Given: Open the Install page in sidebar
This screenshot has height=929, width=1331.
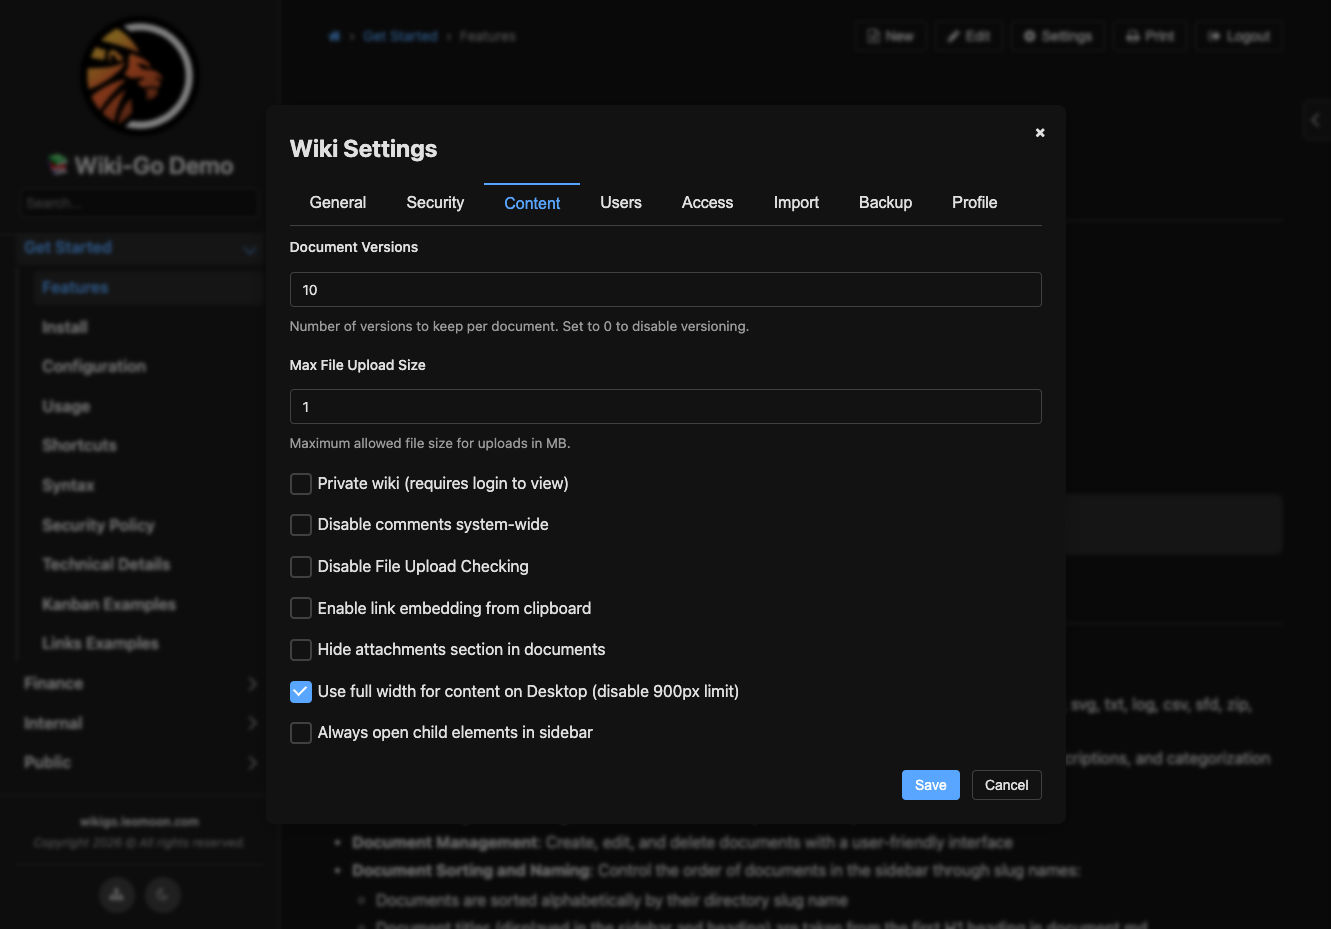Looking at the screenshot, I should coord(65,327).
